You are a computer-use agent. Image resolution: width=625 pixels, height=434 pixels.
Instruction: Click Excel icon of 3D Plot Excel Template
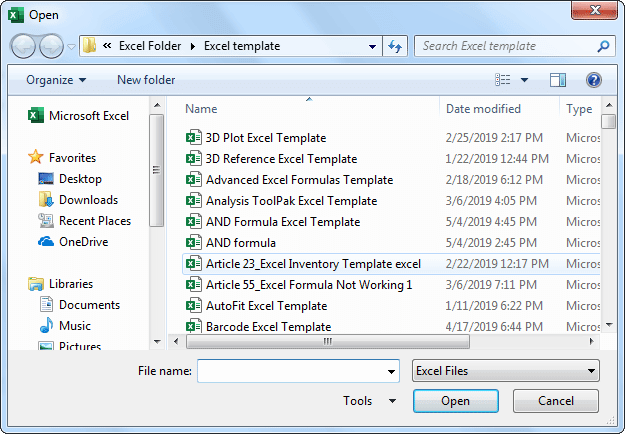(194, 137)
